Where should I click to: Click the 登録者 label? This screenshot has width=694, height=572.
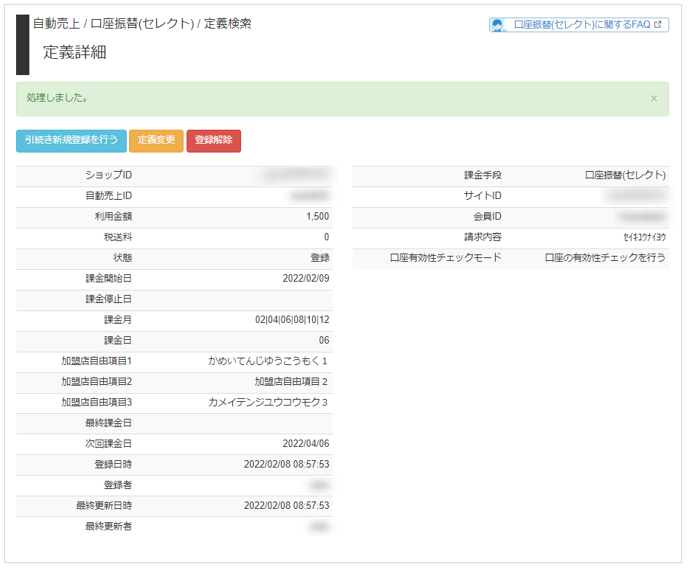(x=118, y=485)
